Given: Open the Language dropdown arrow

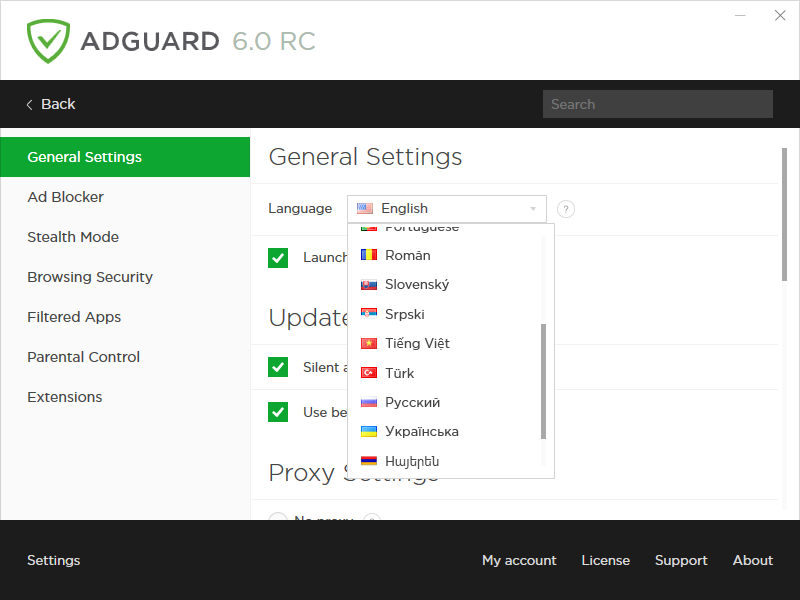Looking at the screenshot, I should tap(533, 209).
